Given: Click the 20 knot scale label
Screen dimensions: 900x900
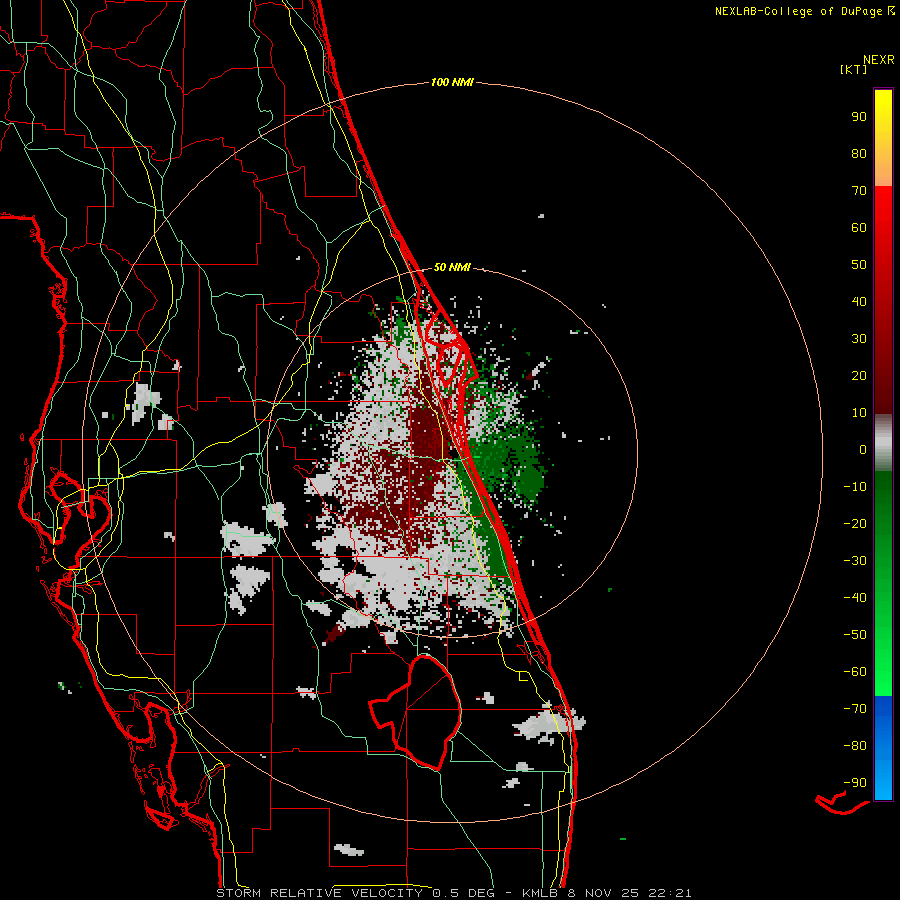Looking at the screenshot, I should tap(859, 375).
